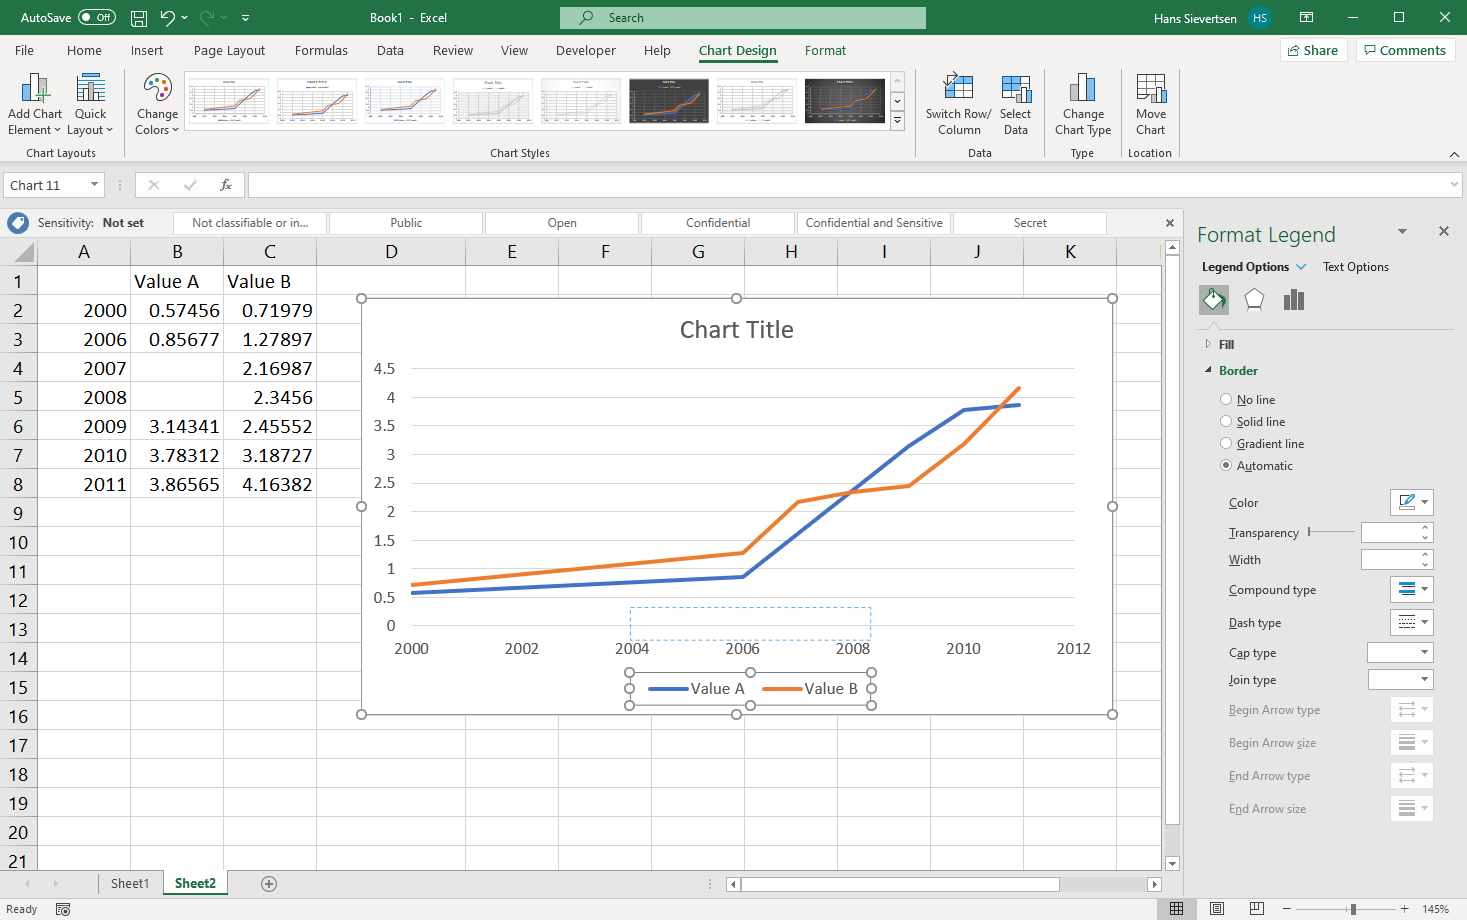This screenshot has width=1467, height=920.
Task: Click the Ribbon Display Options icon
Action: (x=1306, y=18)
